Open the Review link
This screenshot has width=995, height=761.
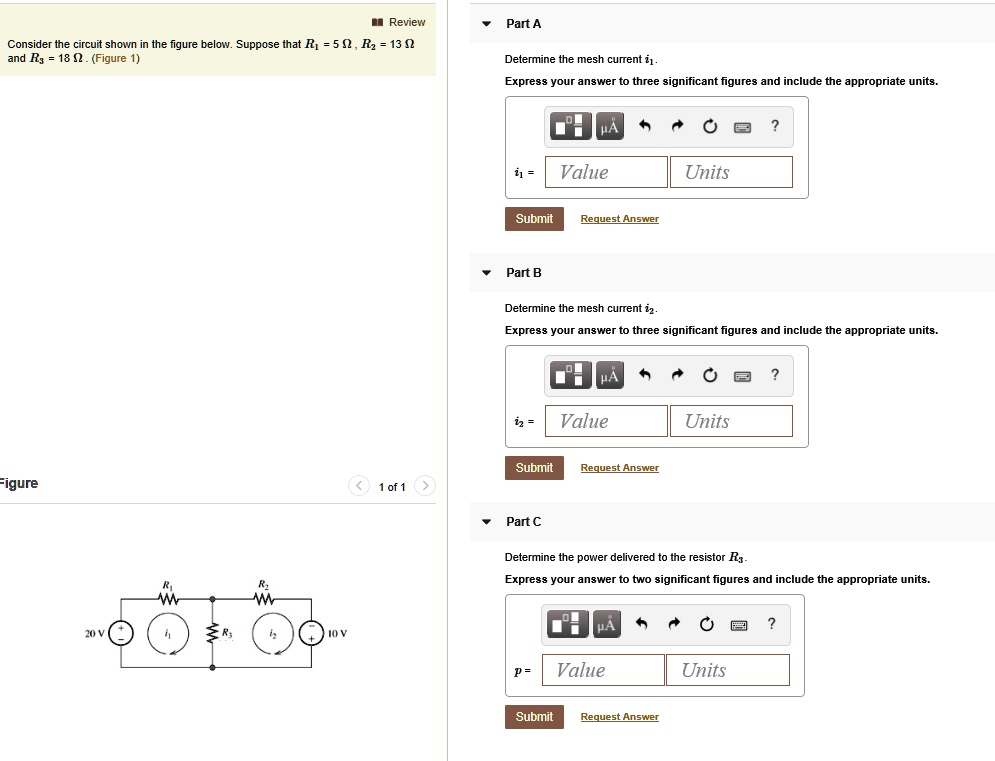coord(399,22)
